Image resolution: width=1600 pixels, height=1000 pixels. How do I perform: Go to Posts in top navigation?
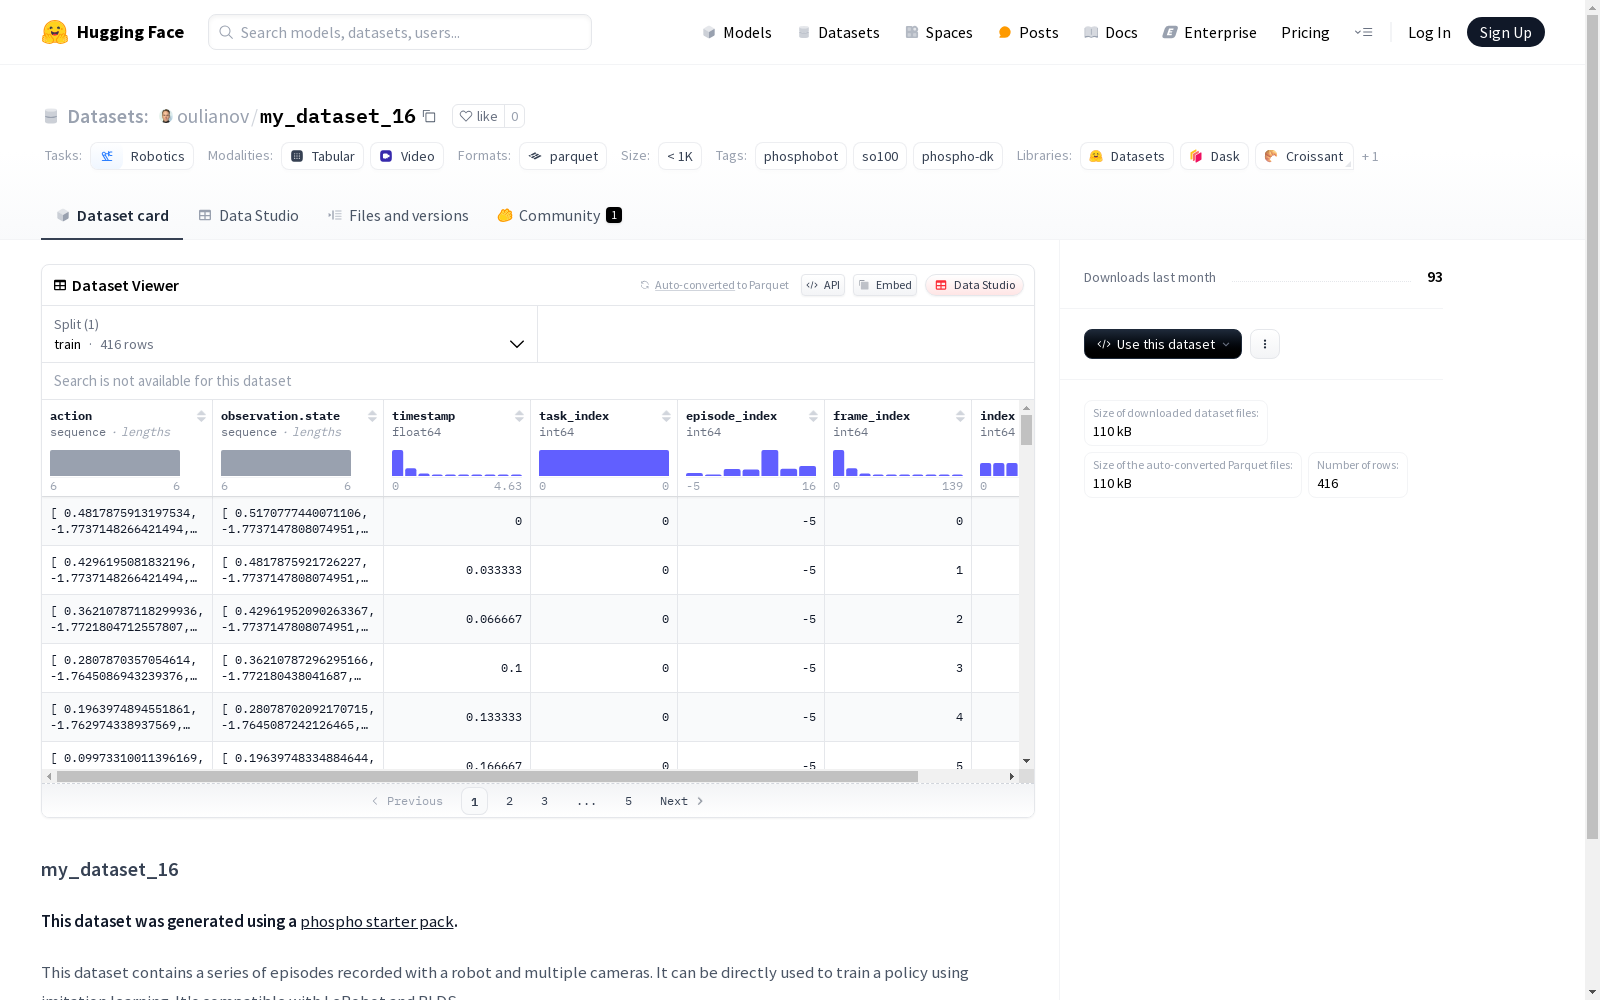[1028, 32]
